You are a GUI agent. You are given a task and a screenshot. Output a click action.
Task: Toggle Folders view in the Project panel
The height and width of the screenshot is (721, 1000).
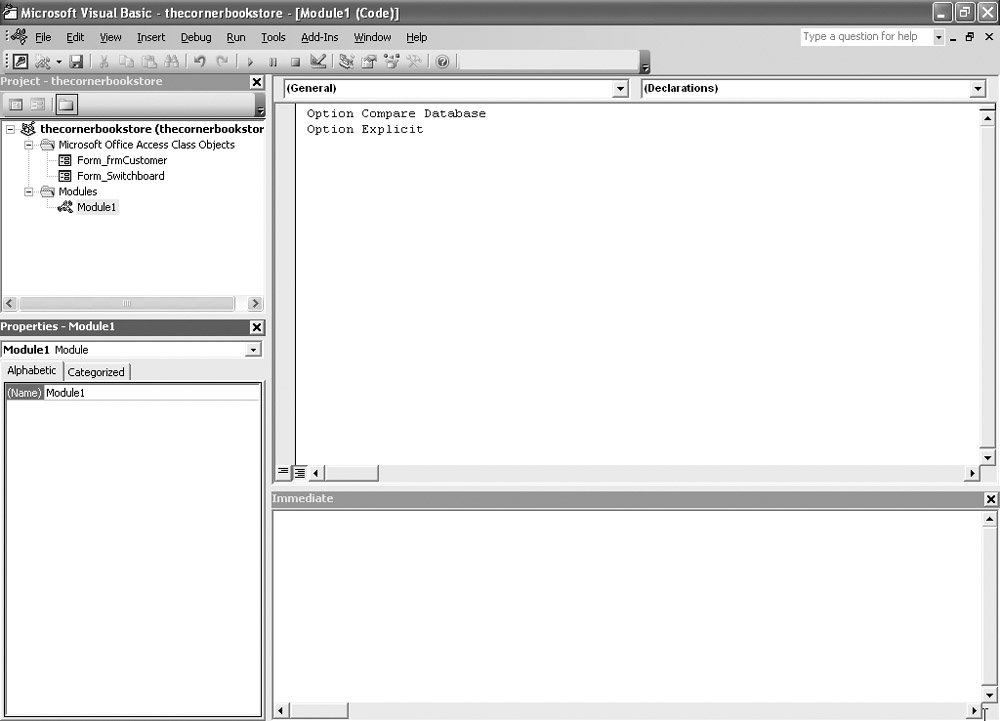point(65,104)
